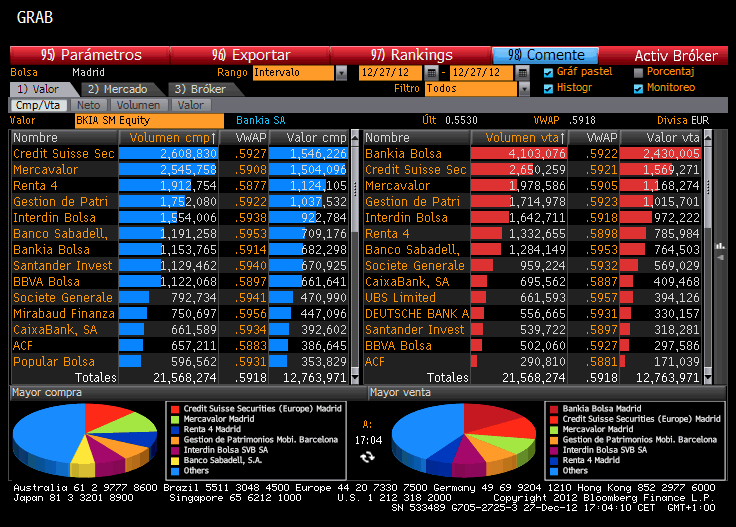736x527 pixels.
Task: Enable the Porcentaj checkbox
Action: click(638, 73)
